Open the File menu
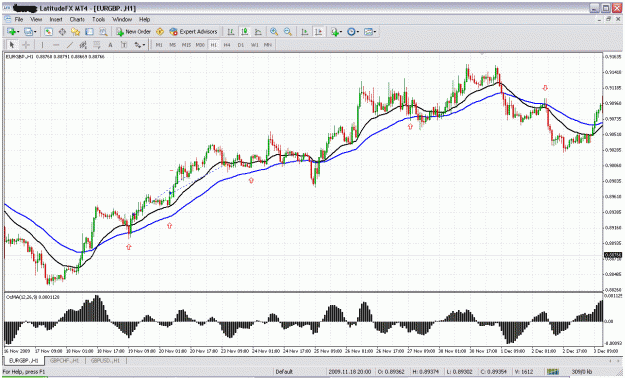The width and height of the screenshot is (625, 378). pos(19,19)
